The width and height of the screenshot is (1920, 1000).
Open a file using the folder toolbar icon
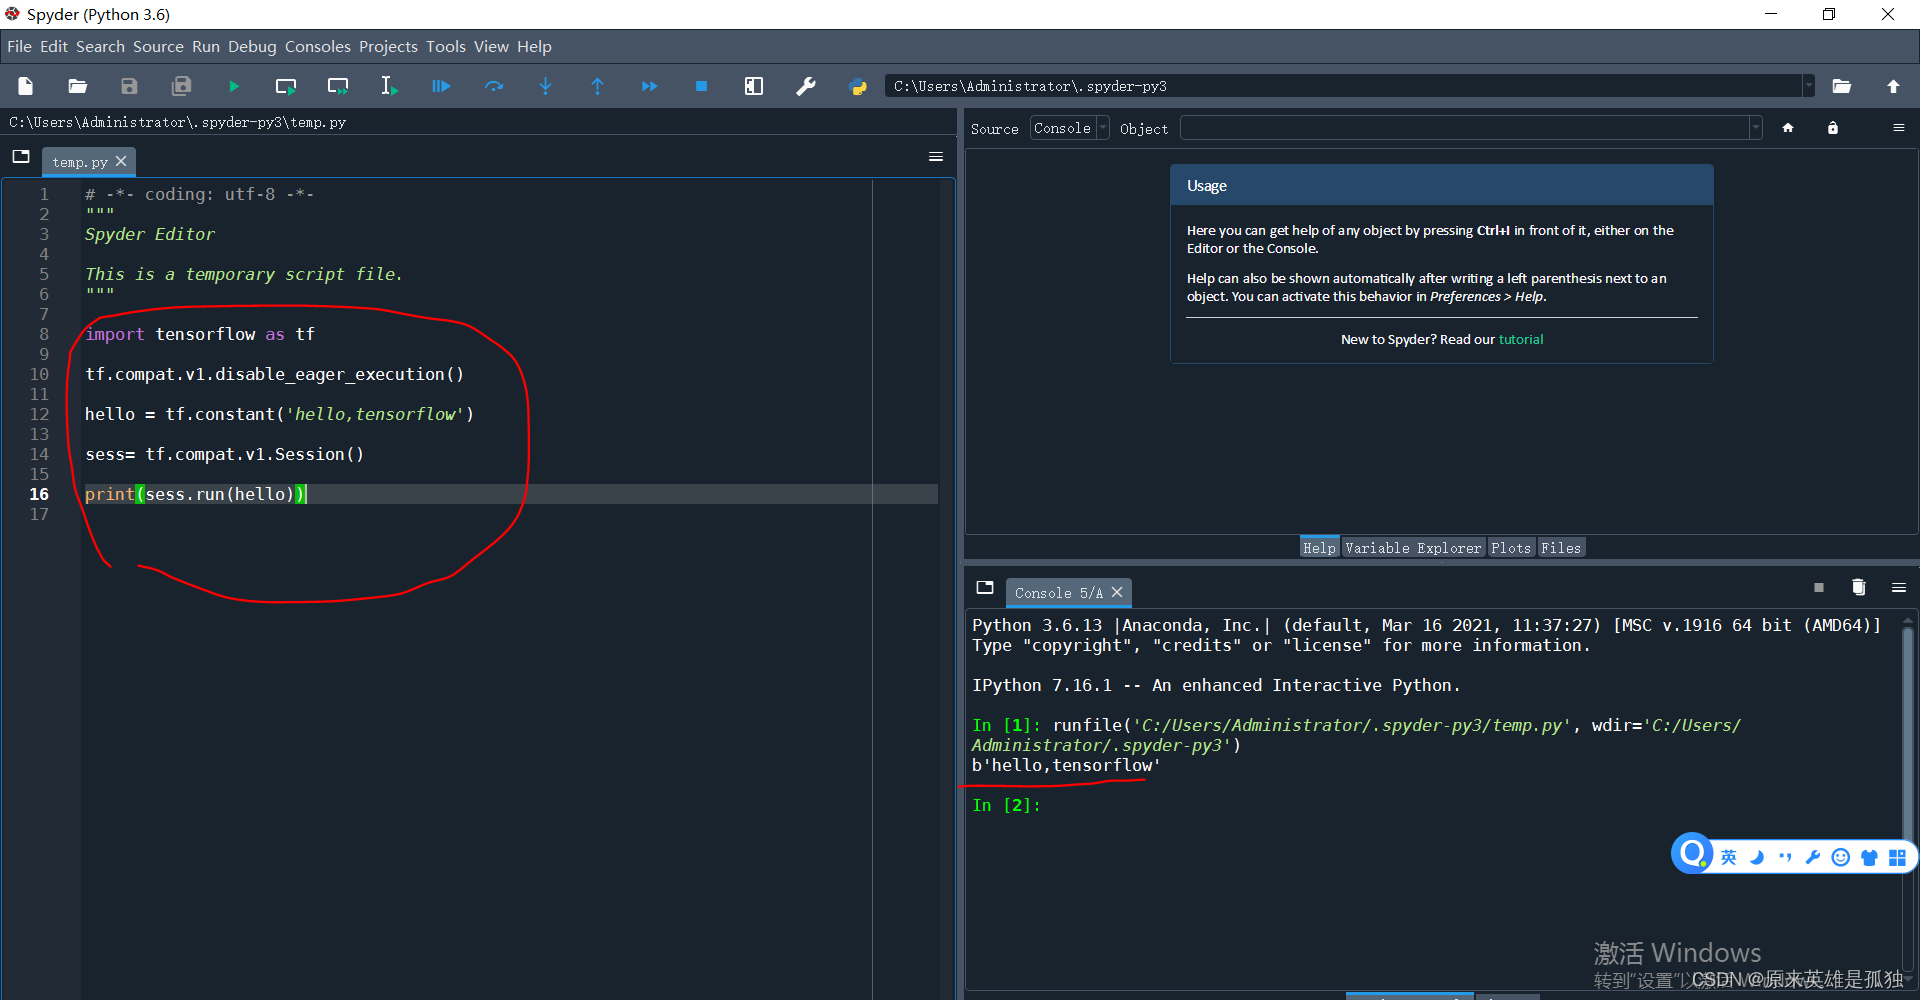click(78, 86)
